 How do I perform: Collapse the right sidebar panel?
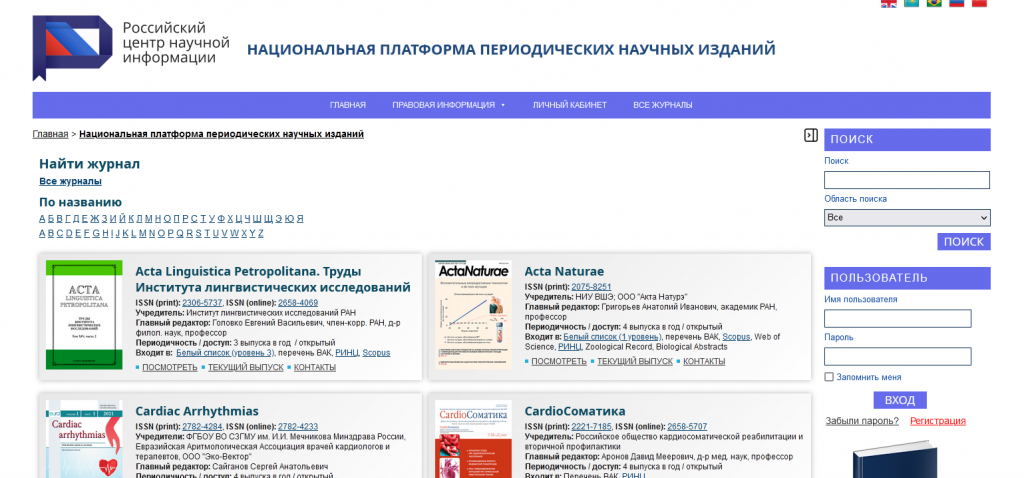[x=811, y=135]
